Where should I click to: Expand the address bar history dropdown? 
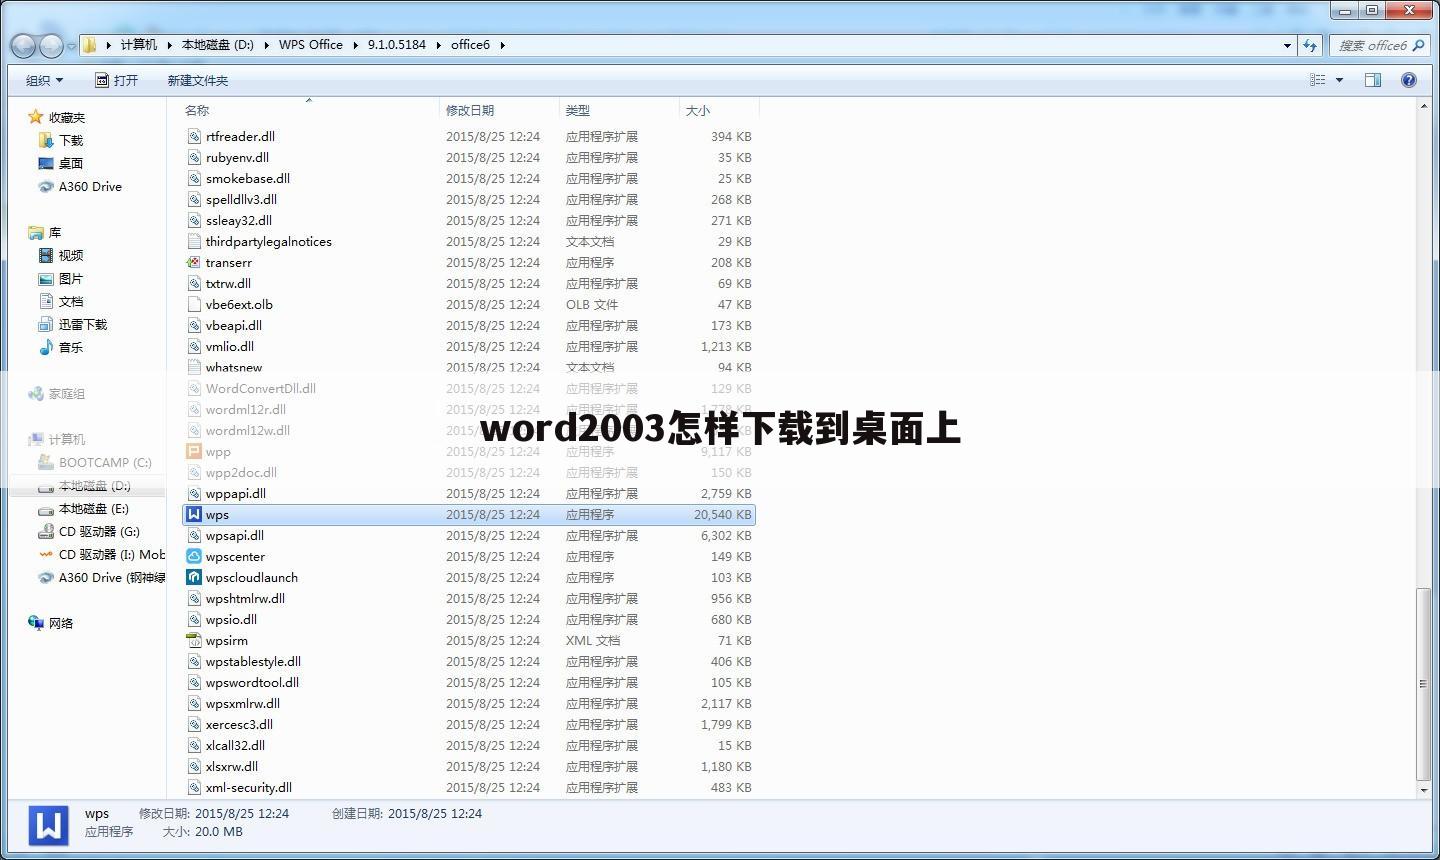tap(1287, 45)
